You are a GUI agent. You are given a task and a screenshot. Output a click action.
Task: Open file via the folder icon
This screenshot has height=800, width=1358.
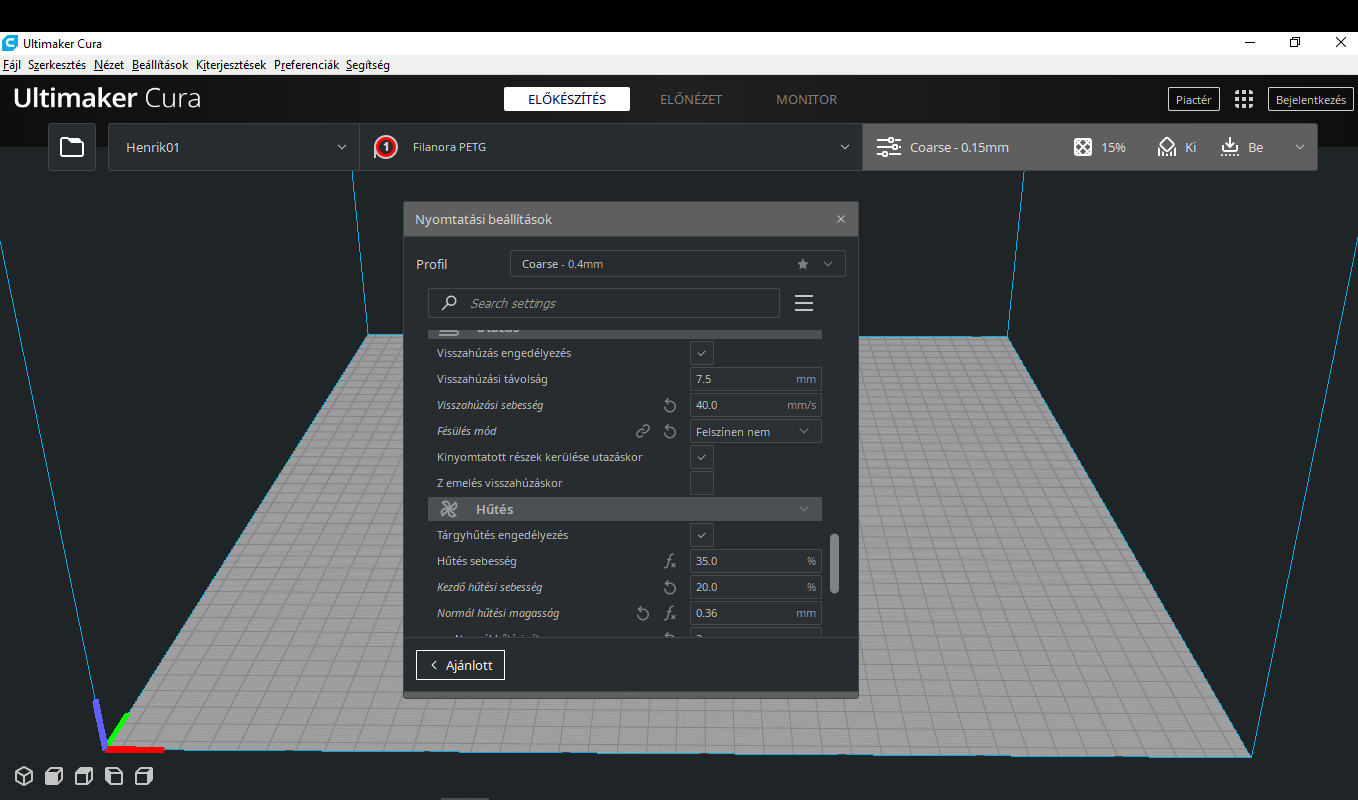click(72, 147)
